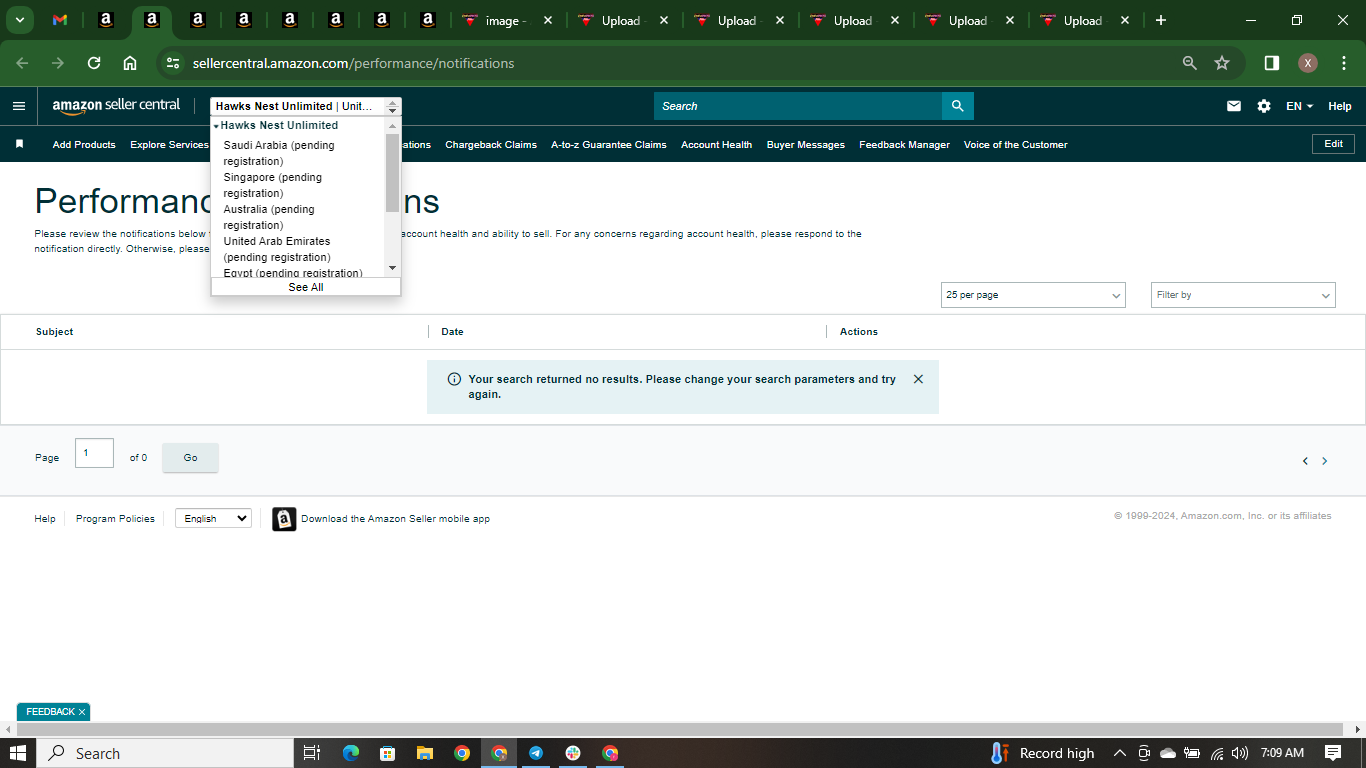Show hidden system tray icons
Screen dimensions: 1366x768
[1119, 753]
